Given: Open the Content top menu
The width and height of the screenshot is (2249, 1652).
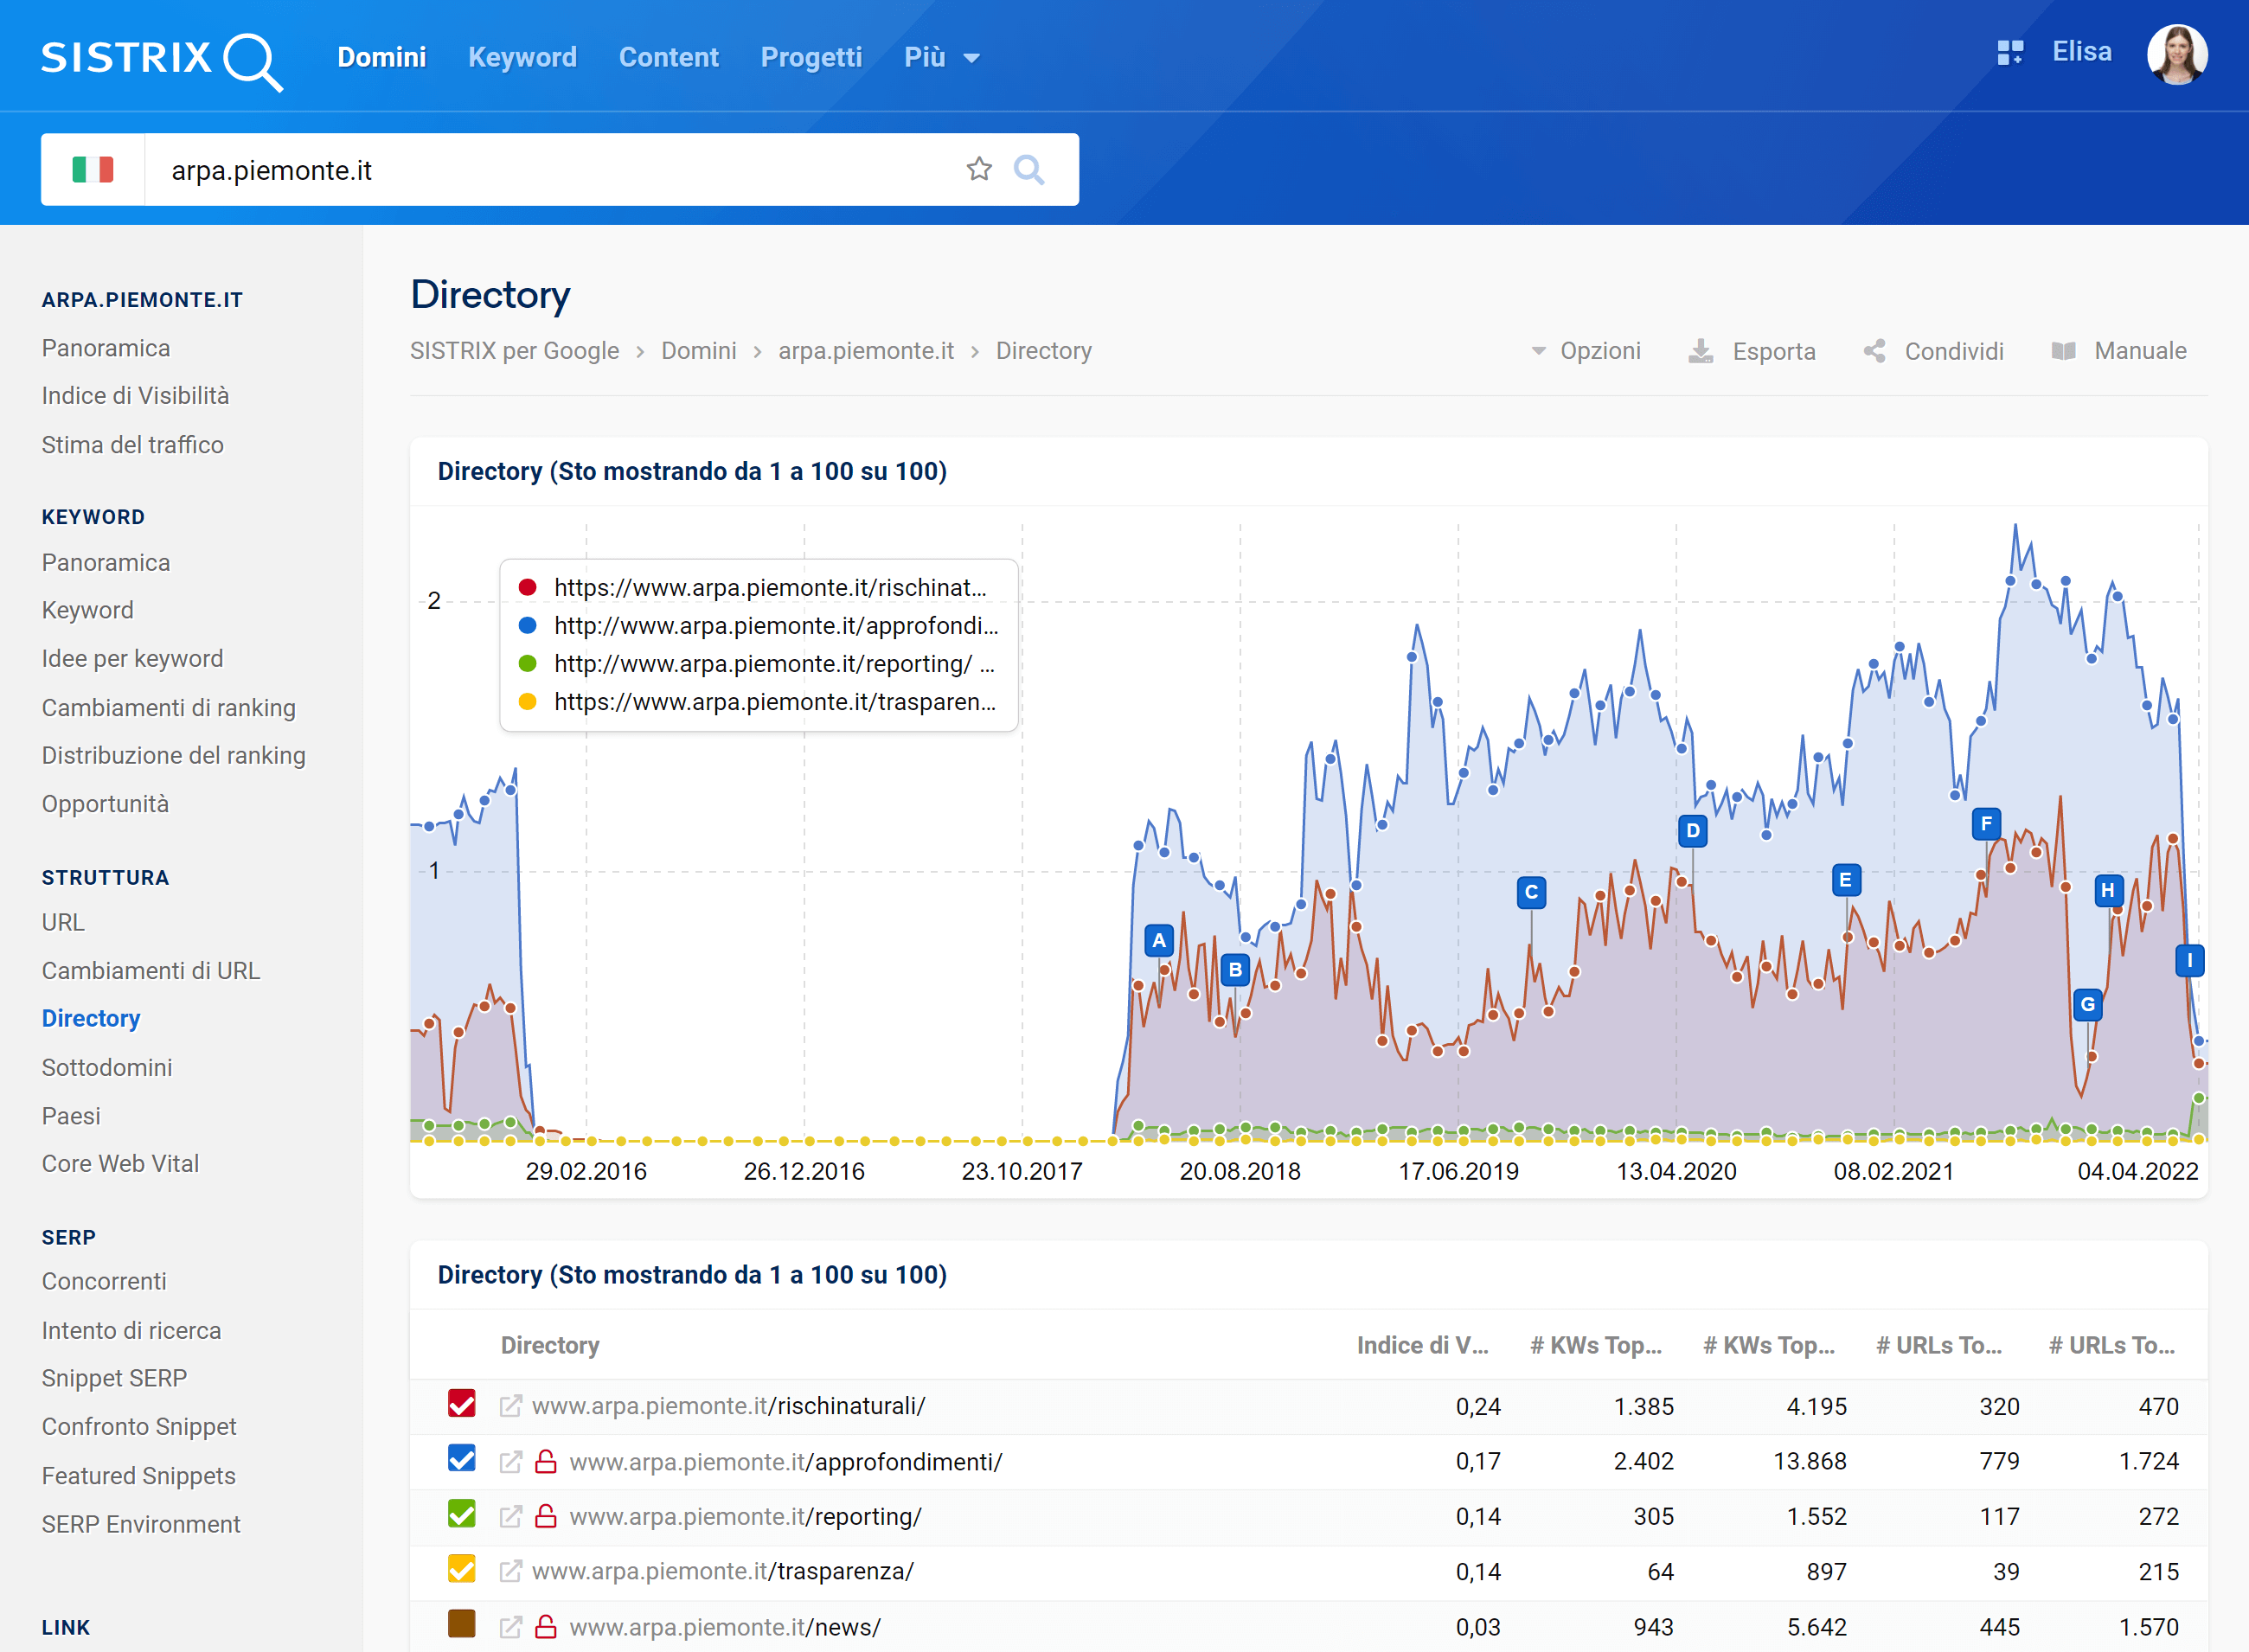Looking at the screenshot, I should (668, 57).
